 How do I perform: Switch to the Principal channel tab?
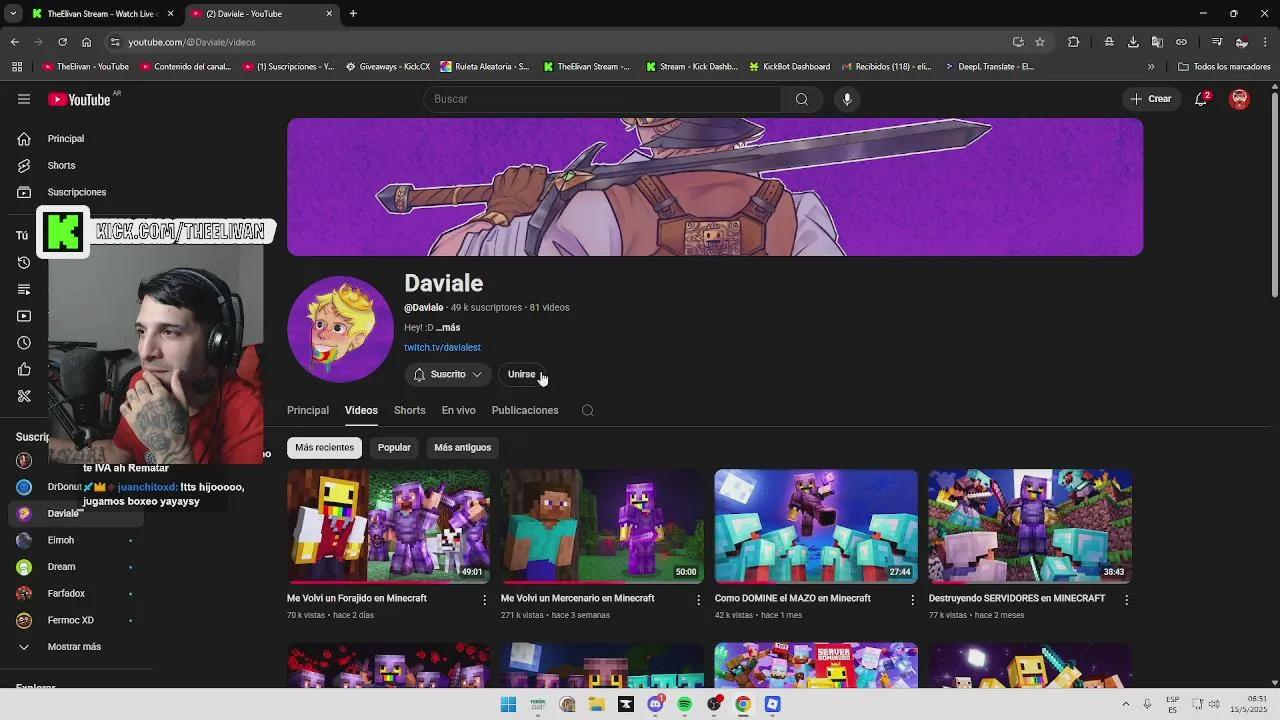(308, 410)
